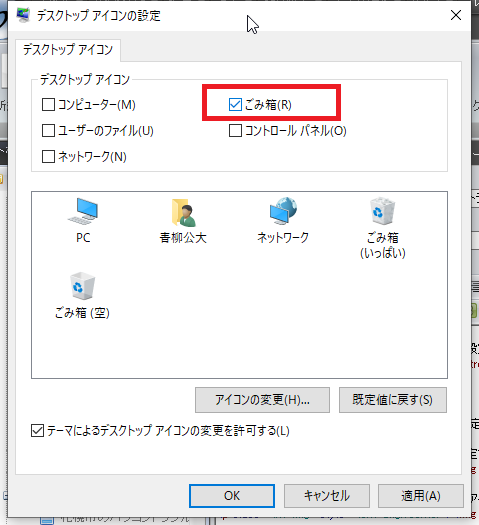
Task: Uncheck the ごみ箱(R) checkbox
Action: tap(235, 105)
